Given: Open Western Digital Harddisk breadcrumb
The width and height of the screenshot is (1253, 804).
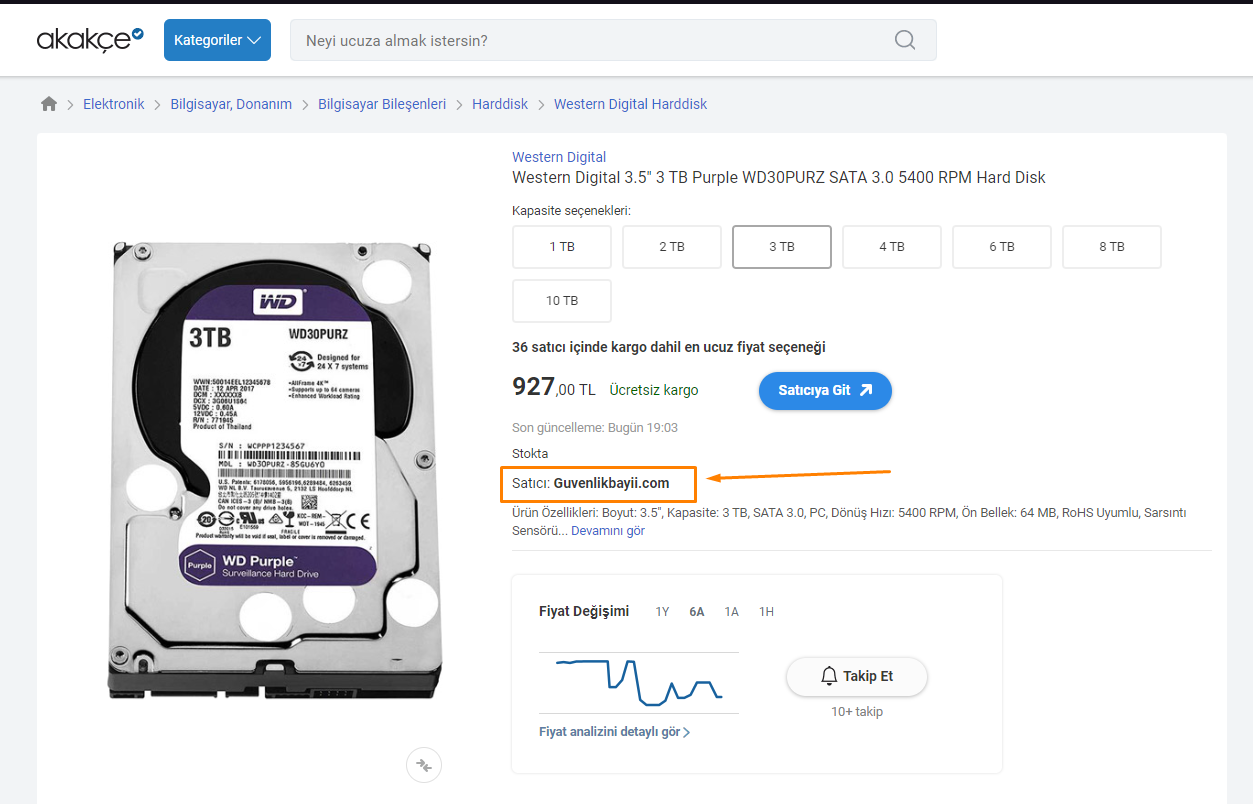Looking at the screenshot, I should pyautogui.click(x=630, y=104).
